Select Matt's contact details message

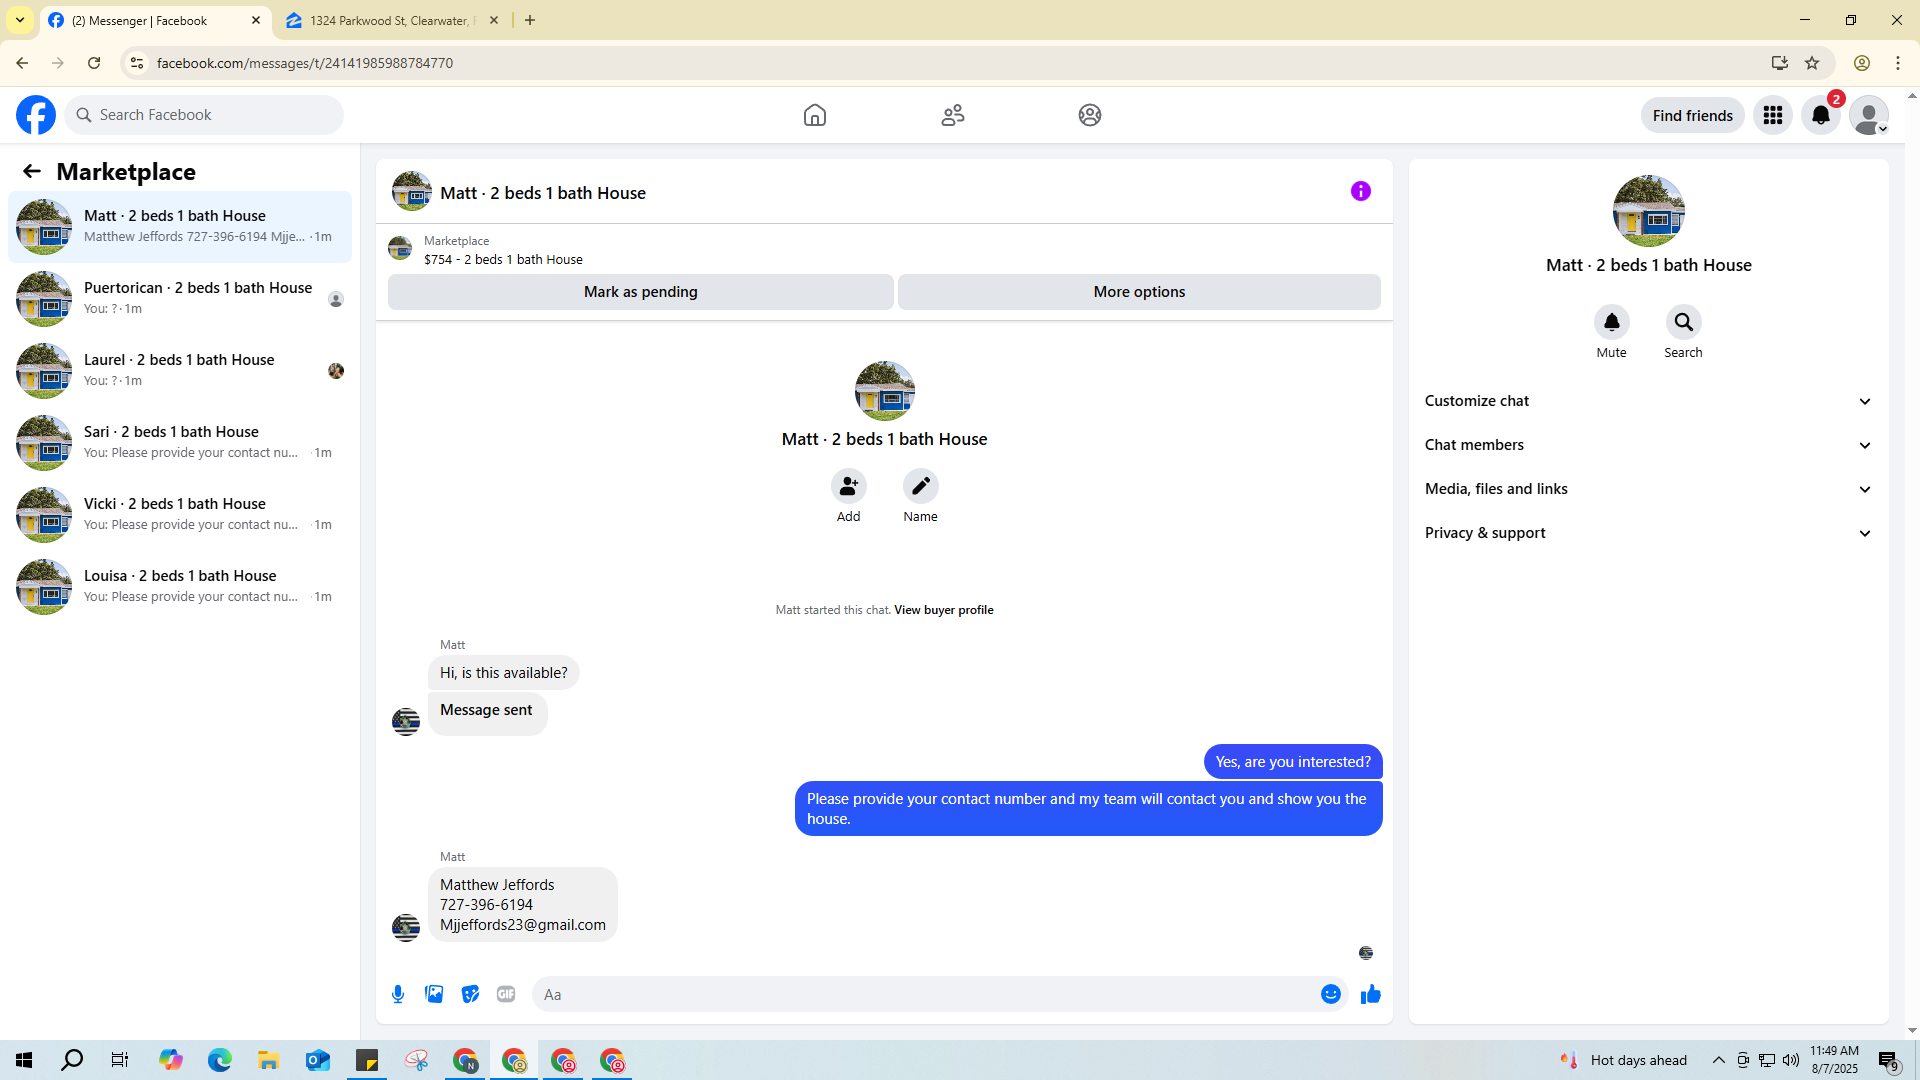[523, 905]
